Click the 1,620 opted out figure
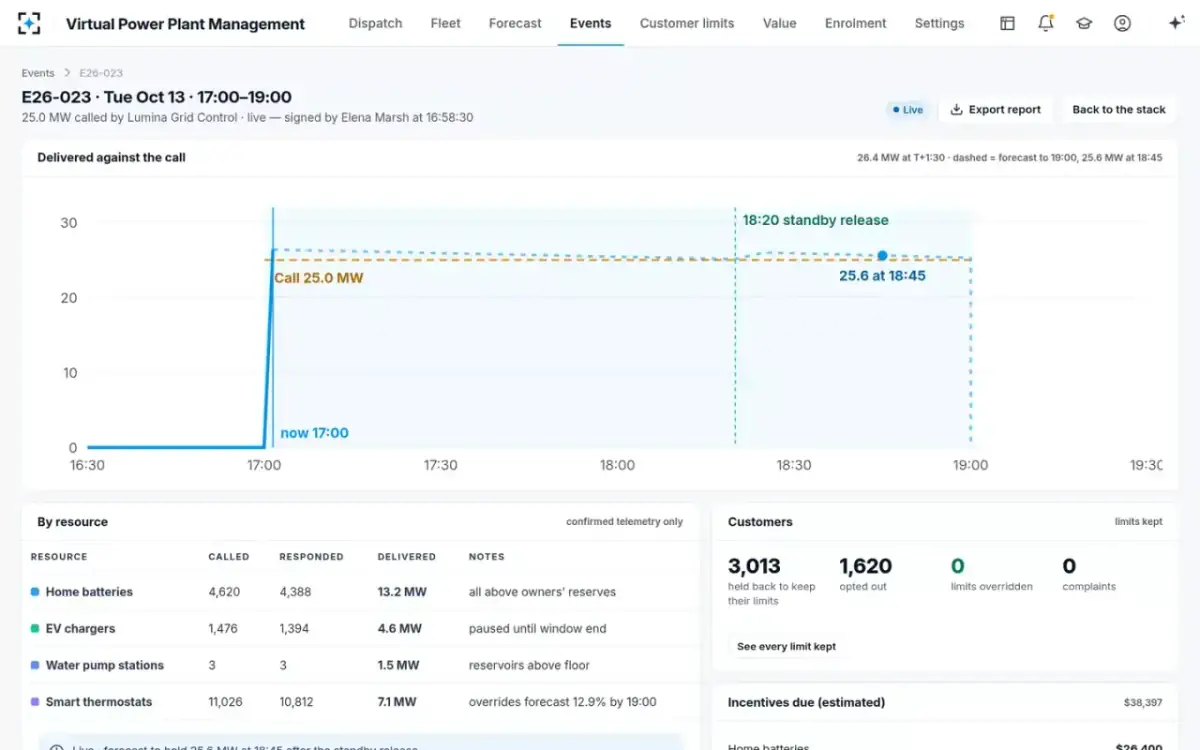1200x750 pixels. [865, 566]
